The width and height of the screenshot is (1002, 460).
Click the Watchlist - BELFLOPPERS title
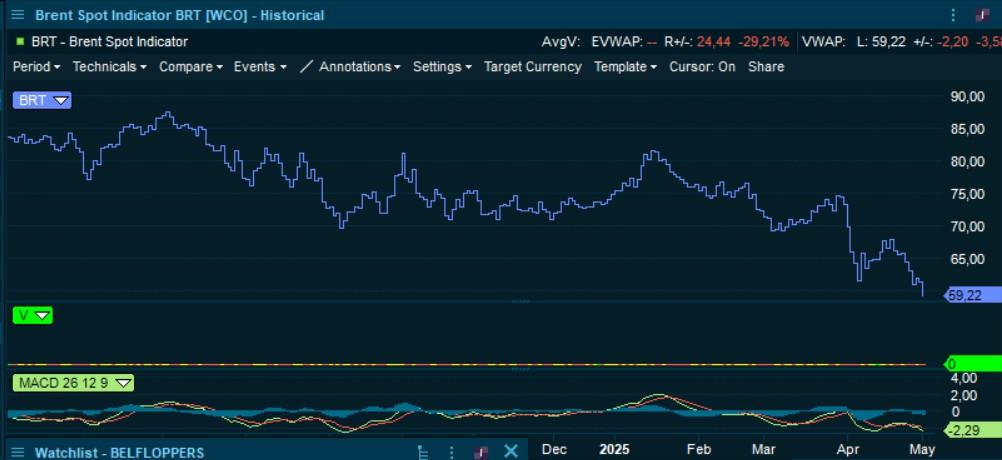119,452
